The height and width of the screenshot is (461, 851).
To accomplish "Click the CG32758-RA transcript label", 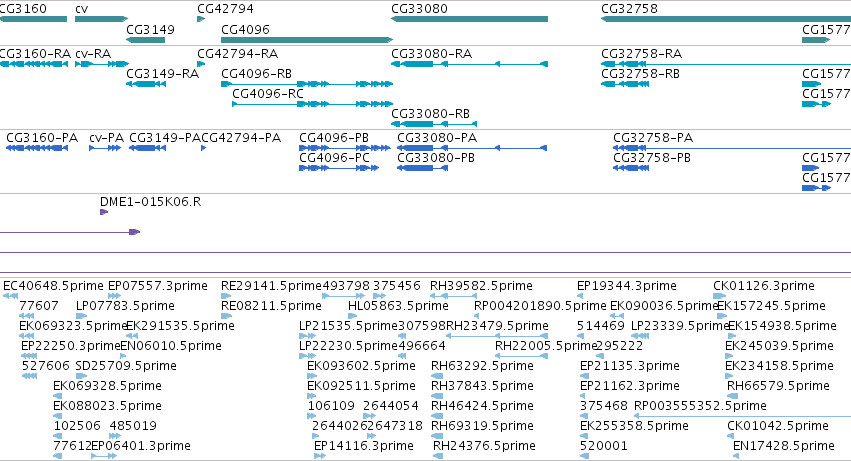I will (x=642, y=54).
